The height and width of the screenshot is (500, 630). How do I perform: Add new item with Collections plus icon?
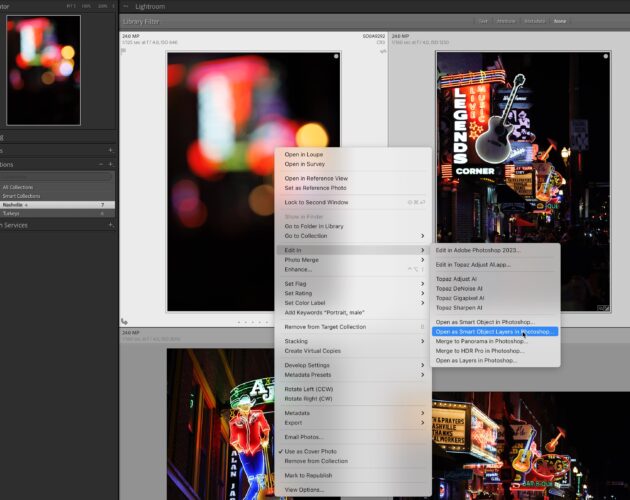pos(110,164)
